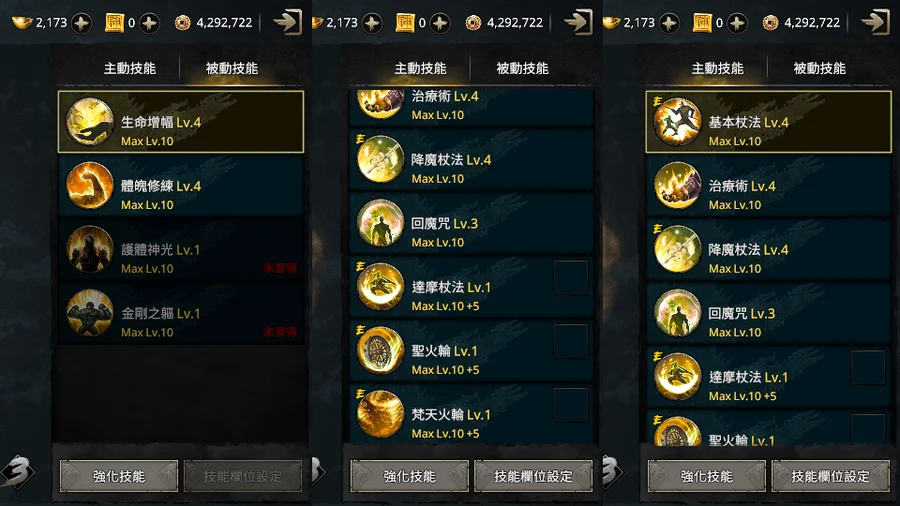900x506 pixels.
Task: Tap the unlearned 金剛之軀 skill icon
Action: (x=90, y=313)
